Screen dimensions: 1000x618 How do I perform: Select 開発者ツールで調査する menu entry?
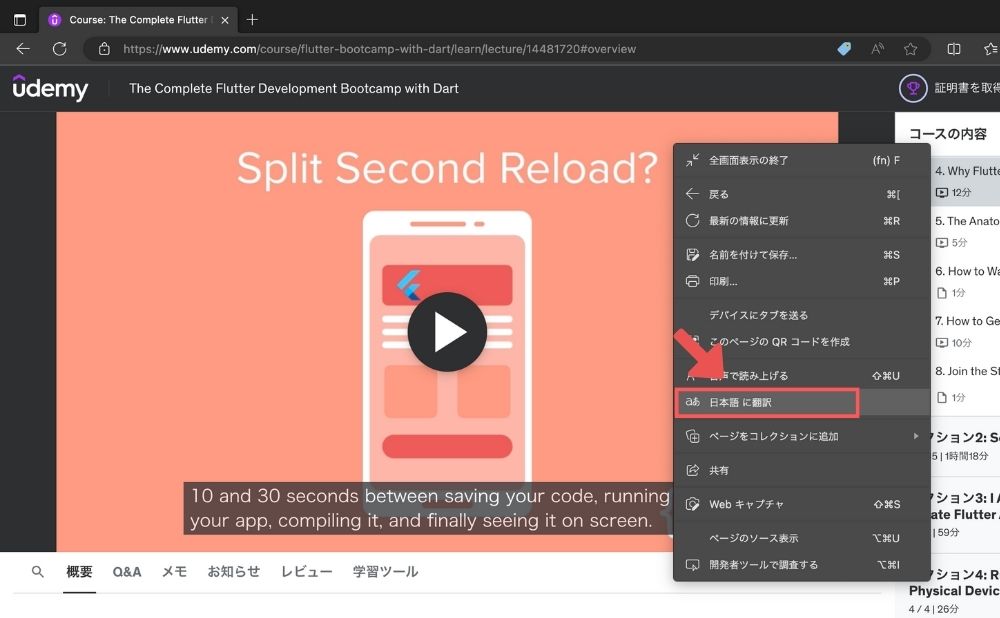tap(802, 564)
